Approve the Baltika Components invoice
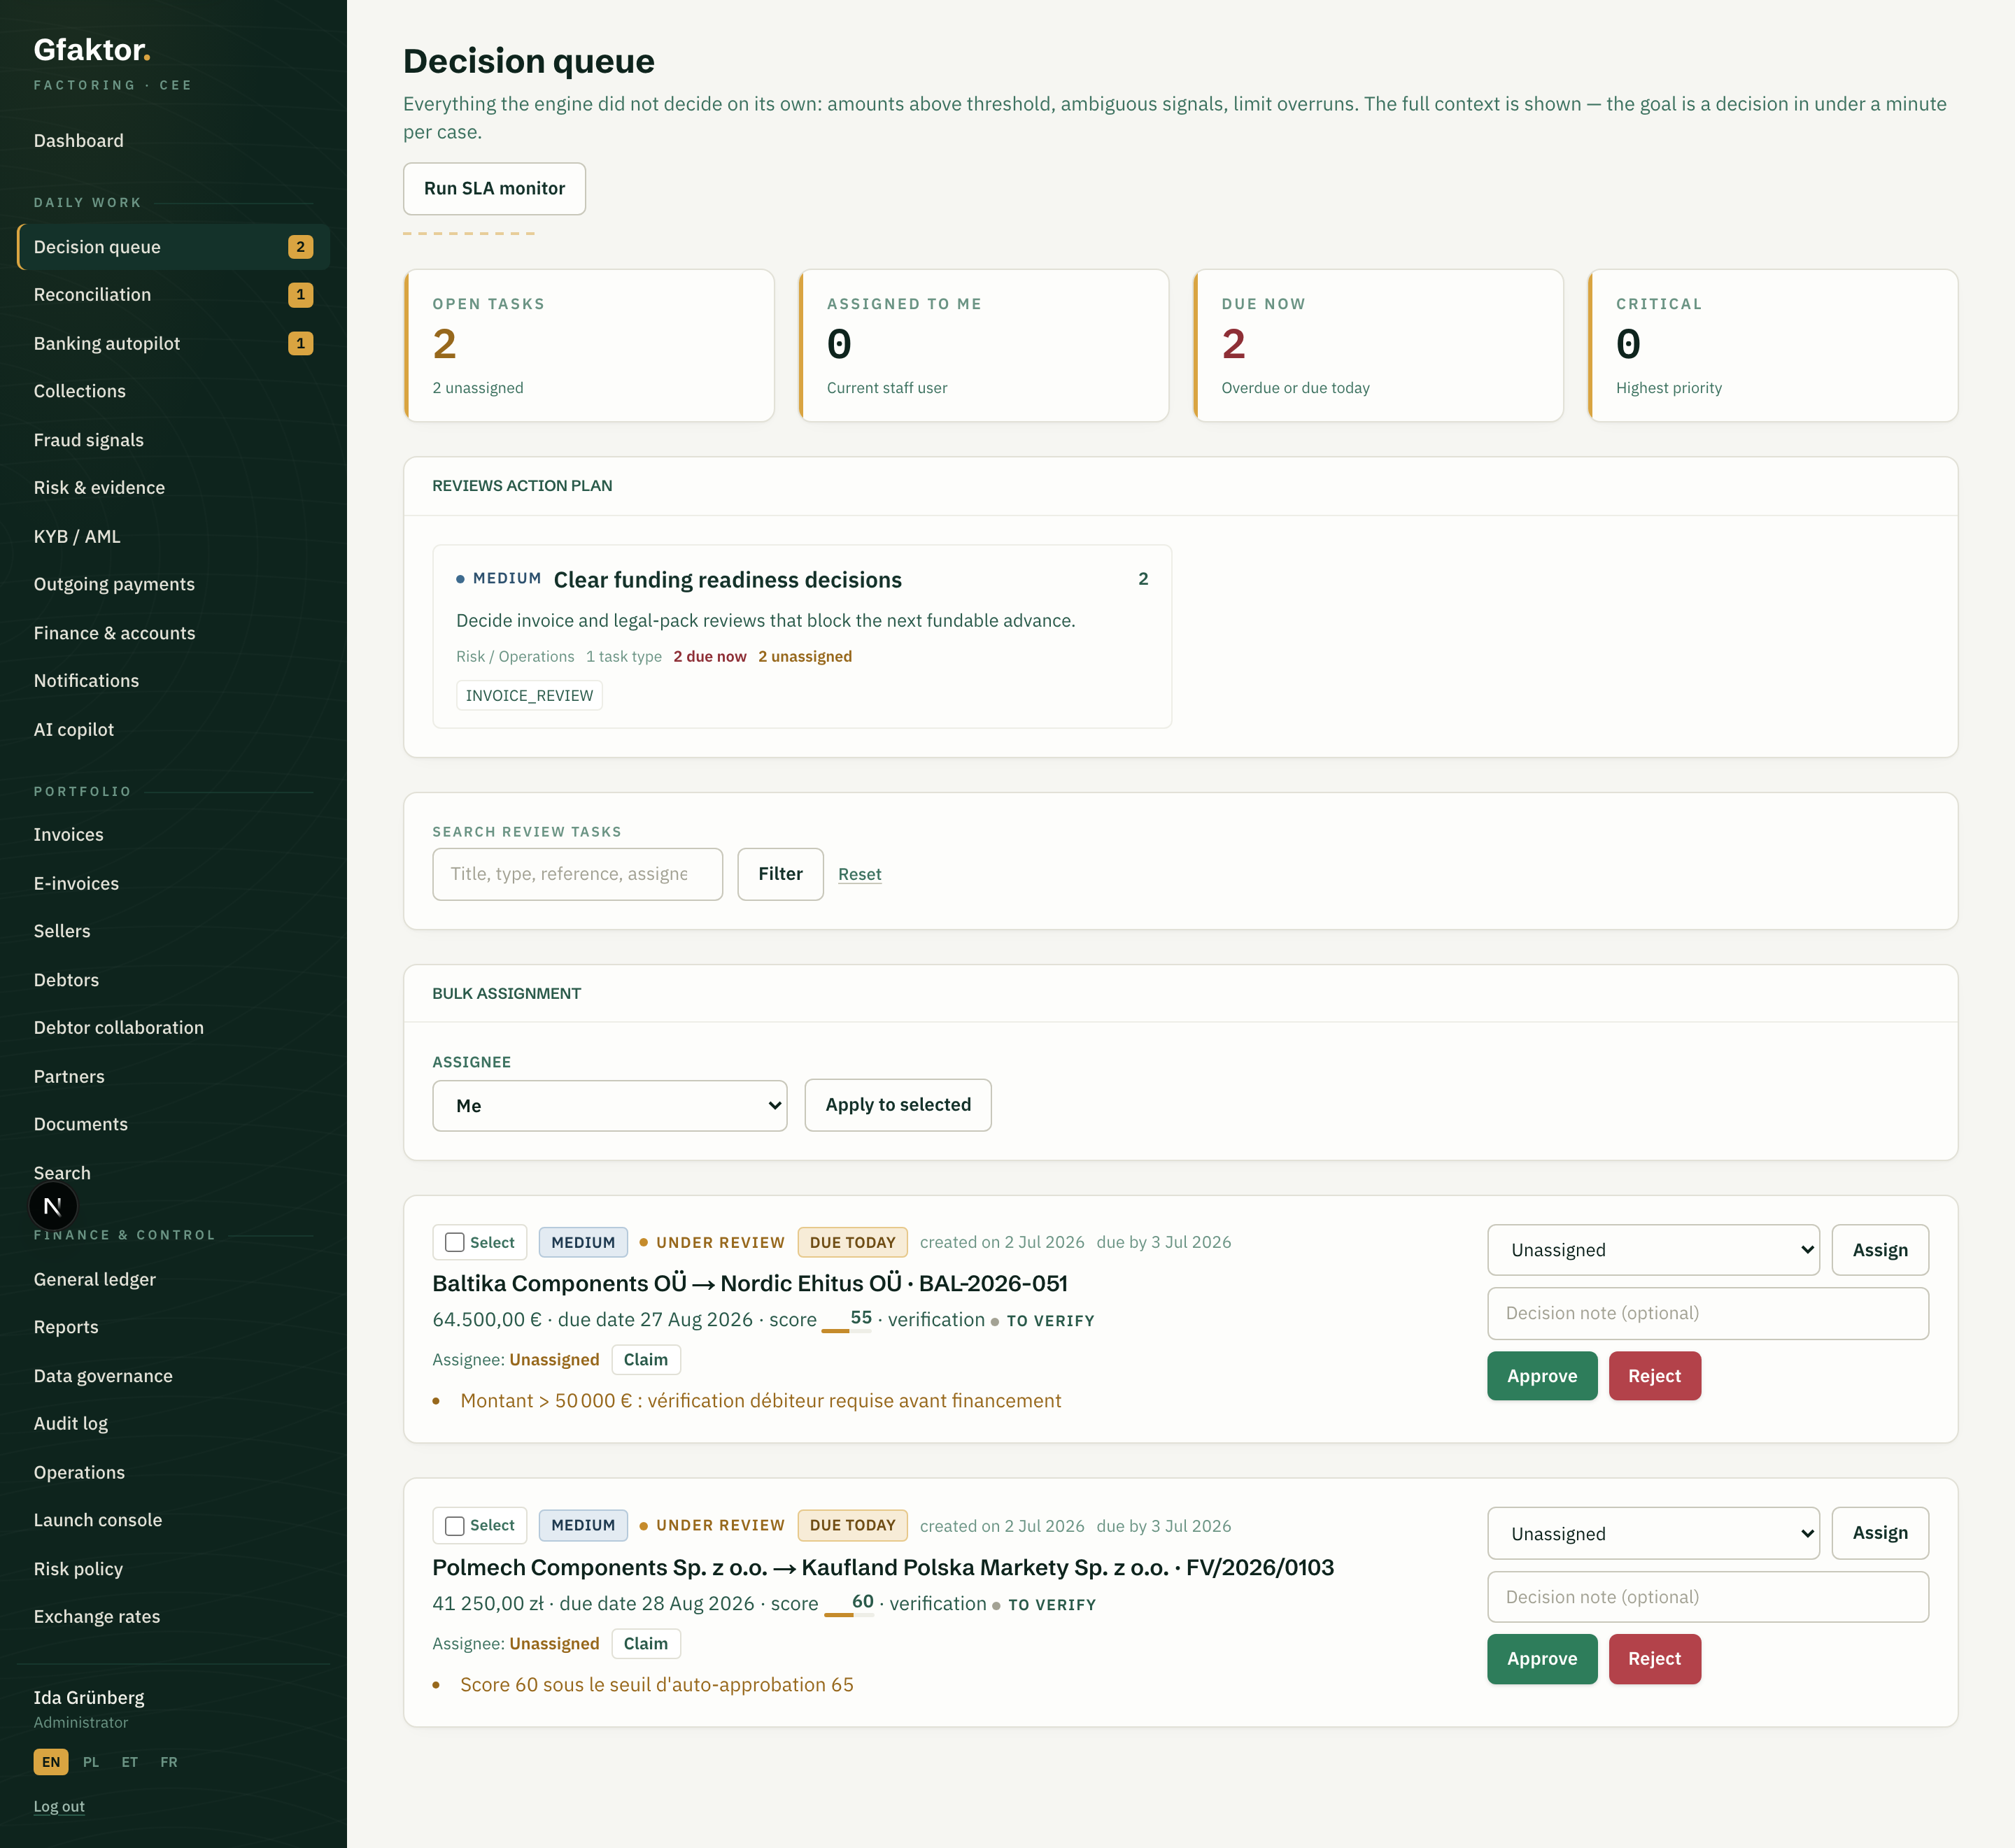 point(1542,1376)
